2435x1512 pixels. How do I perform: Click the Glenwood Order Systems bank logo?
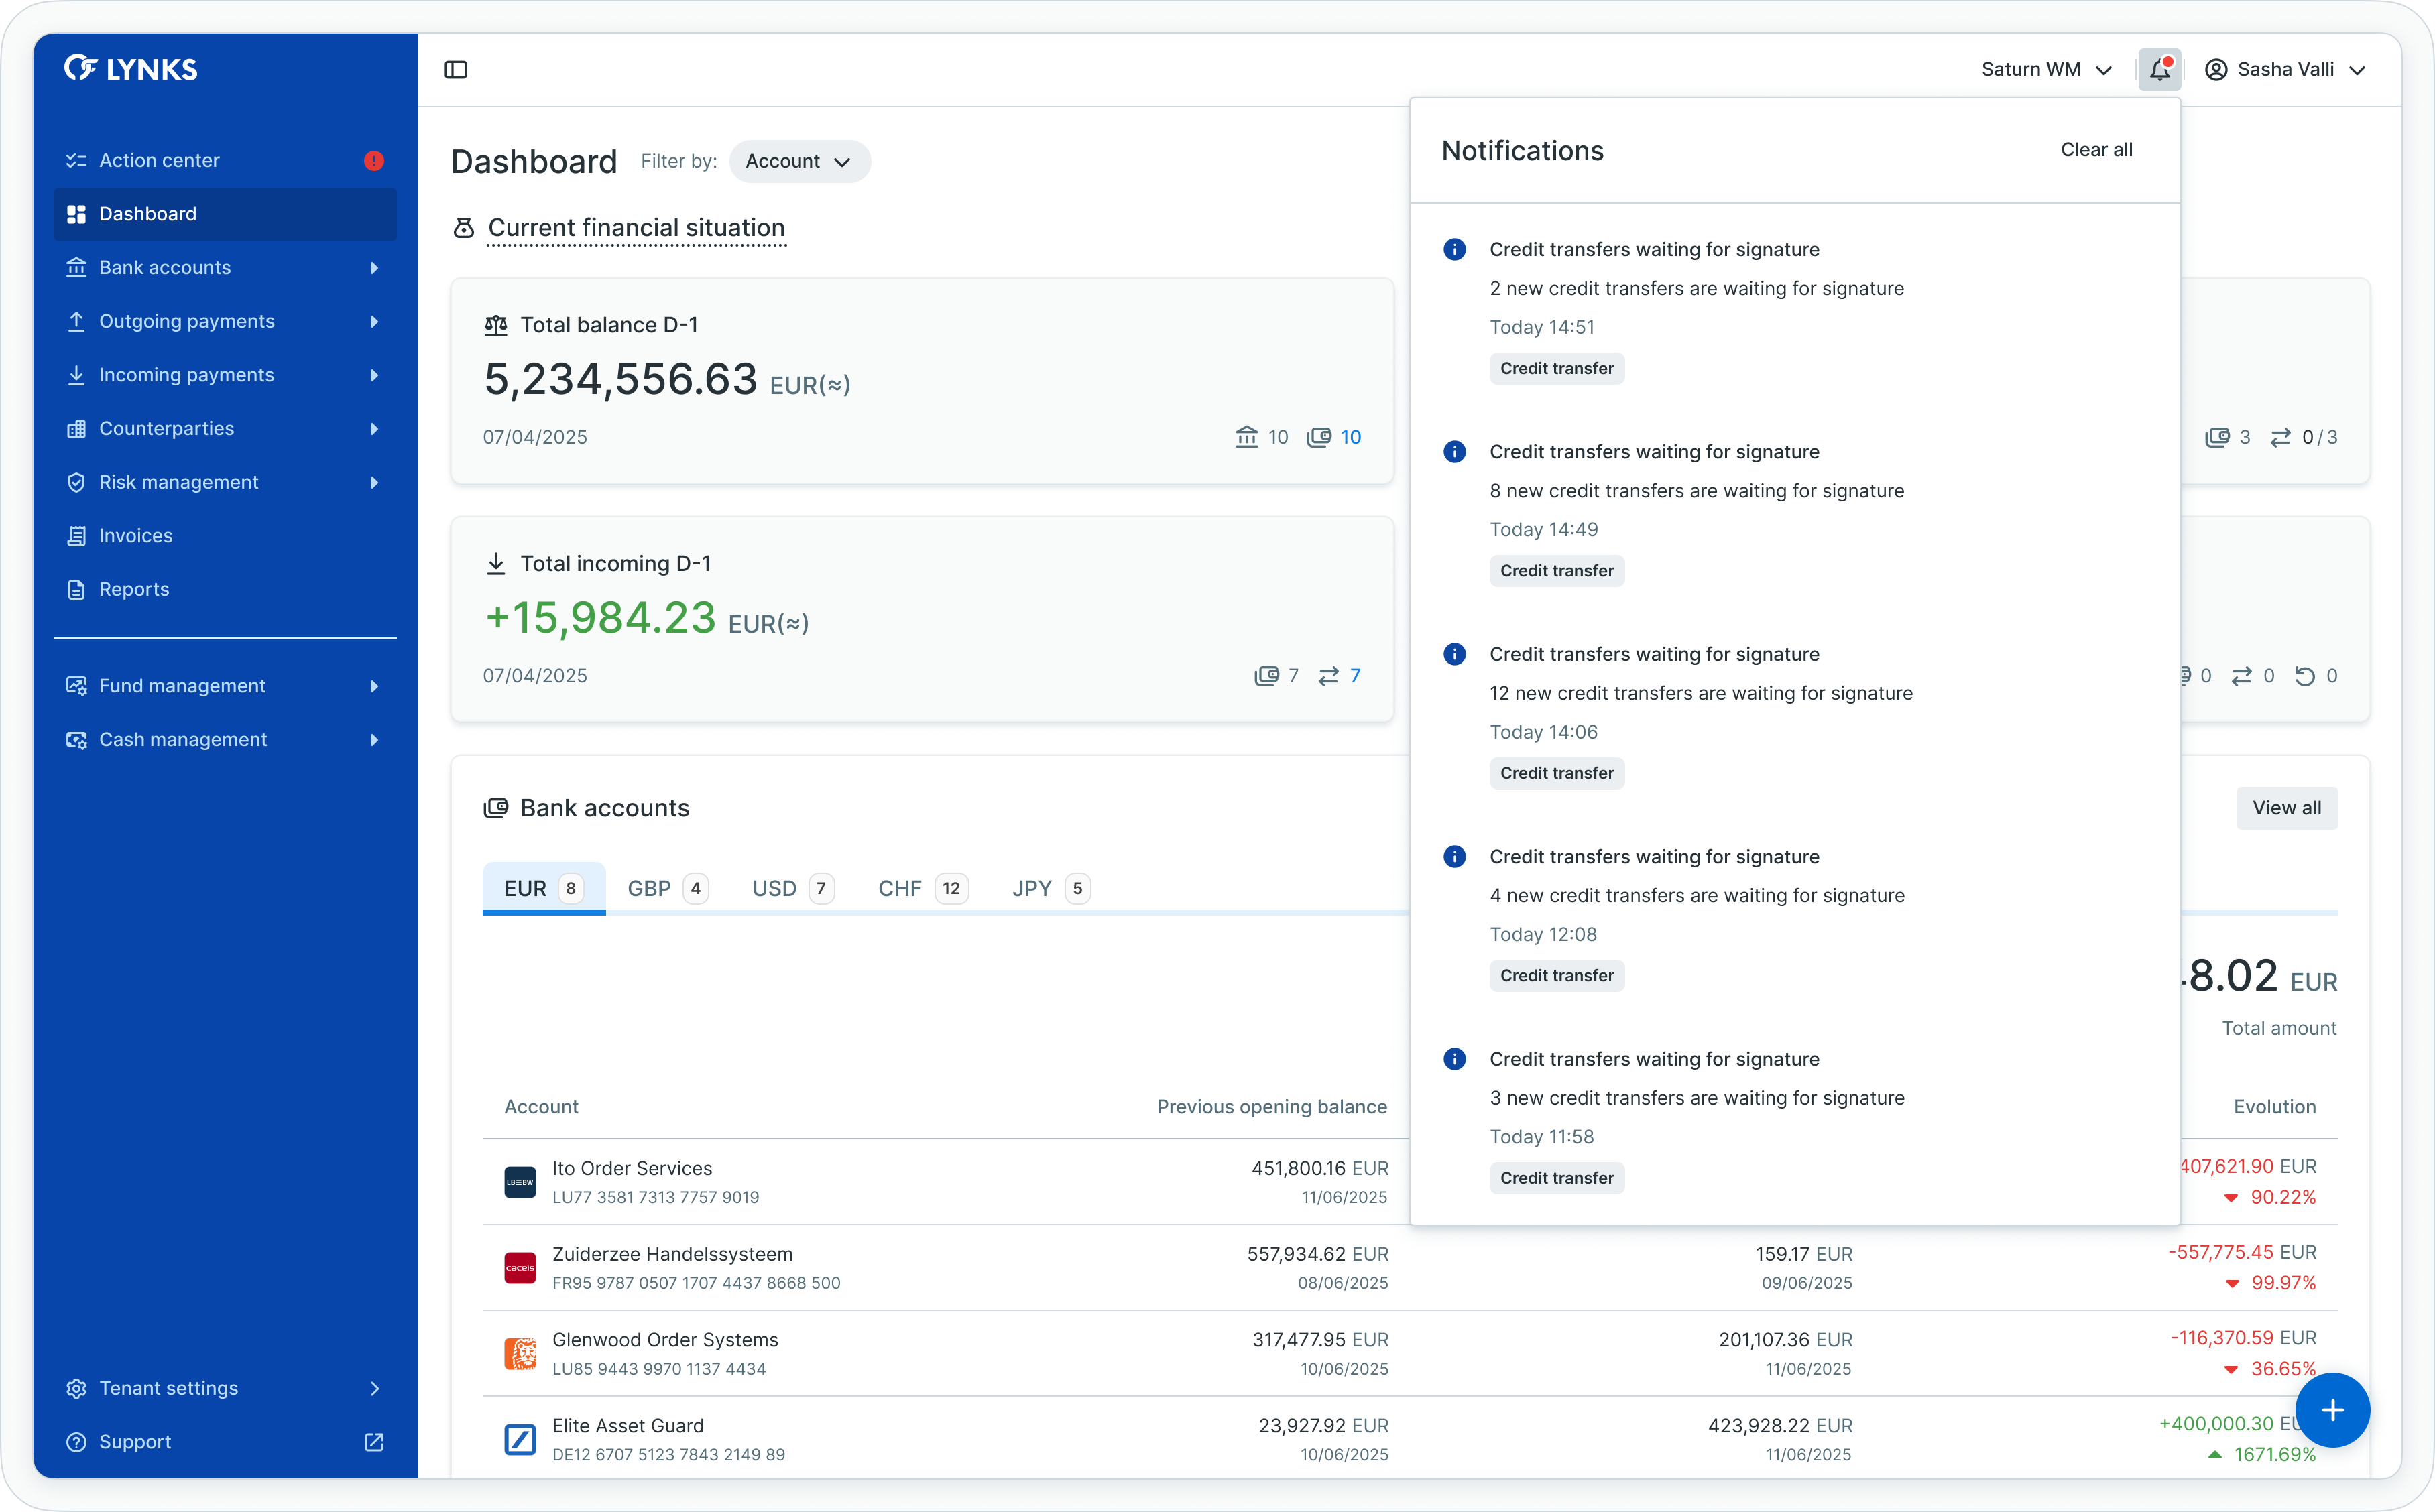click(x=520, y=1354)
